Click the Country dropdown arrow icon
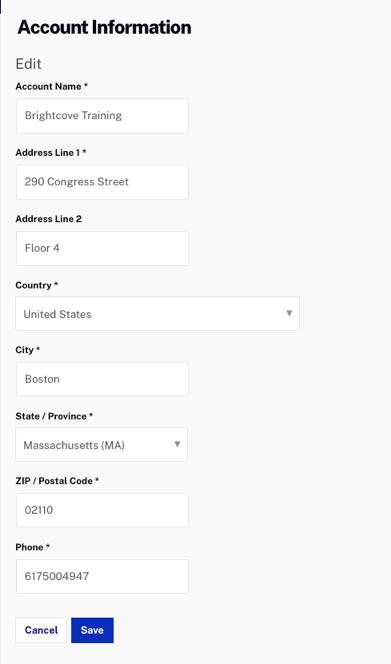Image resolution: width=391 pixels, height=664 pixels. click(289, 313)
